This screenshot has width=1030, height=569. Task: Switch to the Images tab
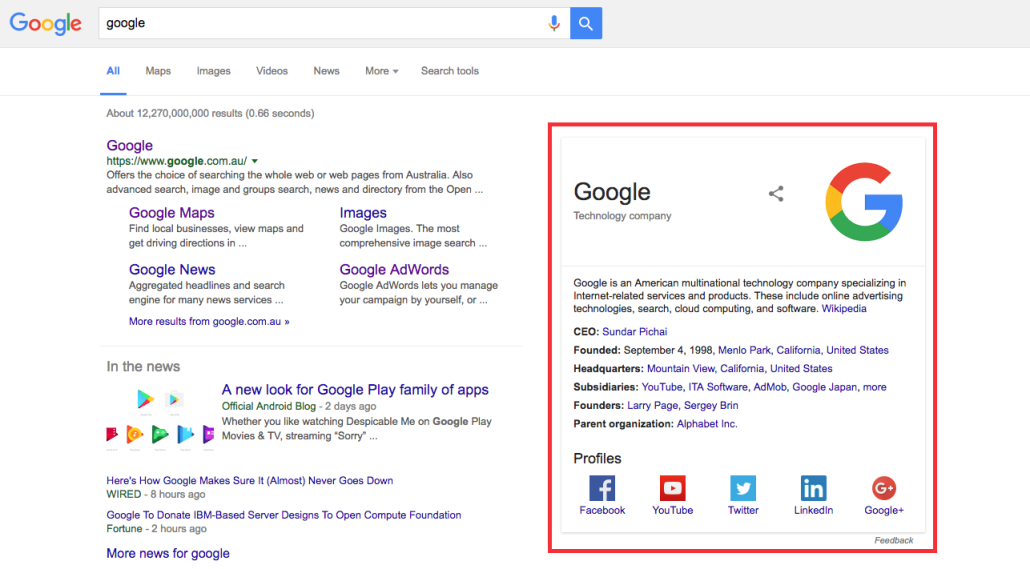(213, 71)
